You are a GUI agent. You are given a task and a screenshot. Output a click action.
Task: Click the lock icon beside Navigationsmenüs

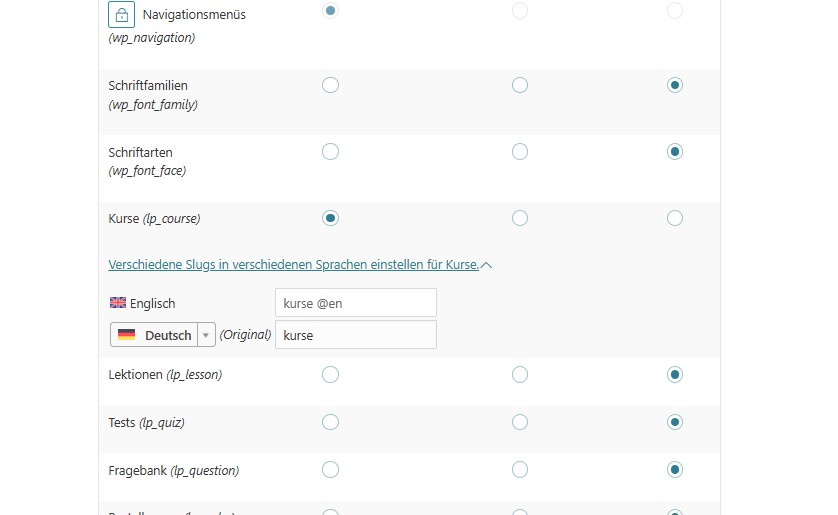(x=121, y=15)
